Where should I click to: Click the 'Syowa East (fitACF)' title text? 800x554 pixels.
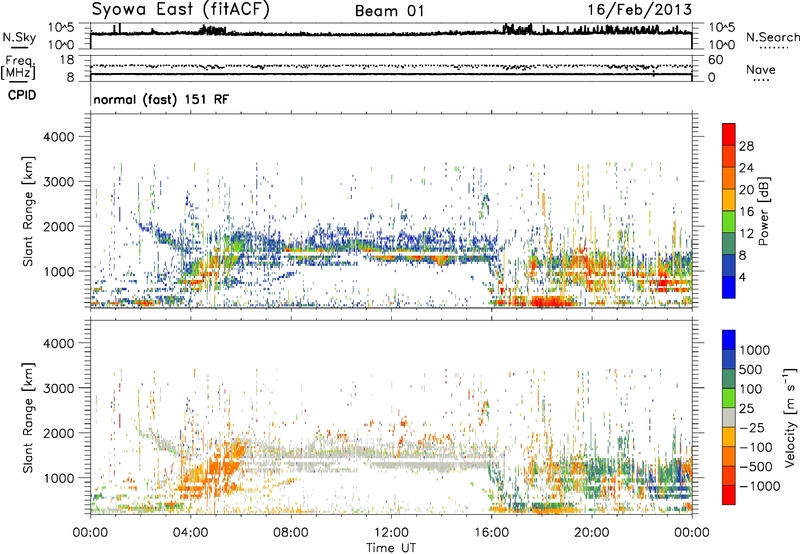pyautogui.click(x=180, y=9)
